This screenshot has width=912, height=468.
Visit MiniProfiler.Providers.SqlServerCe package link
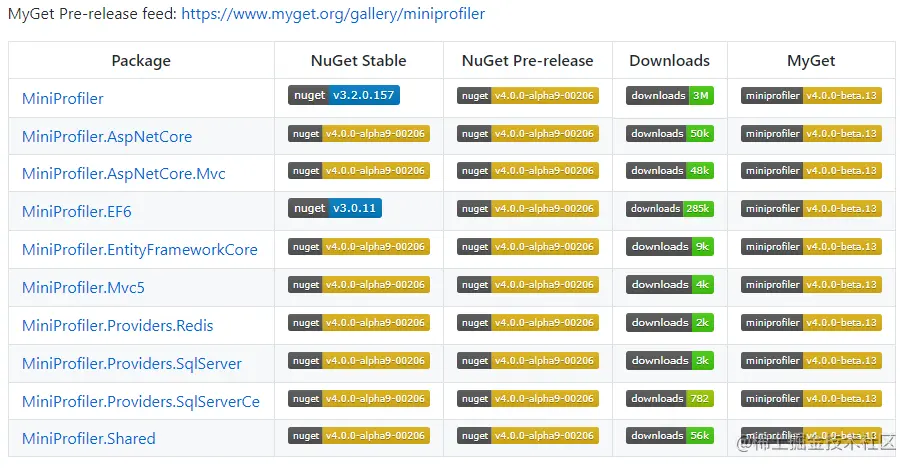pos(141,401)
